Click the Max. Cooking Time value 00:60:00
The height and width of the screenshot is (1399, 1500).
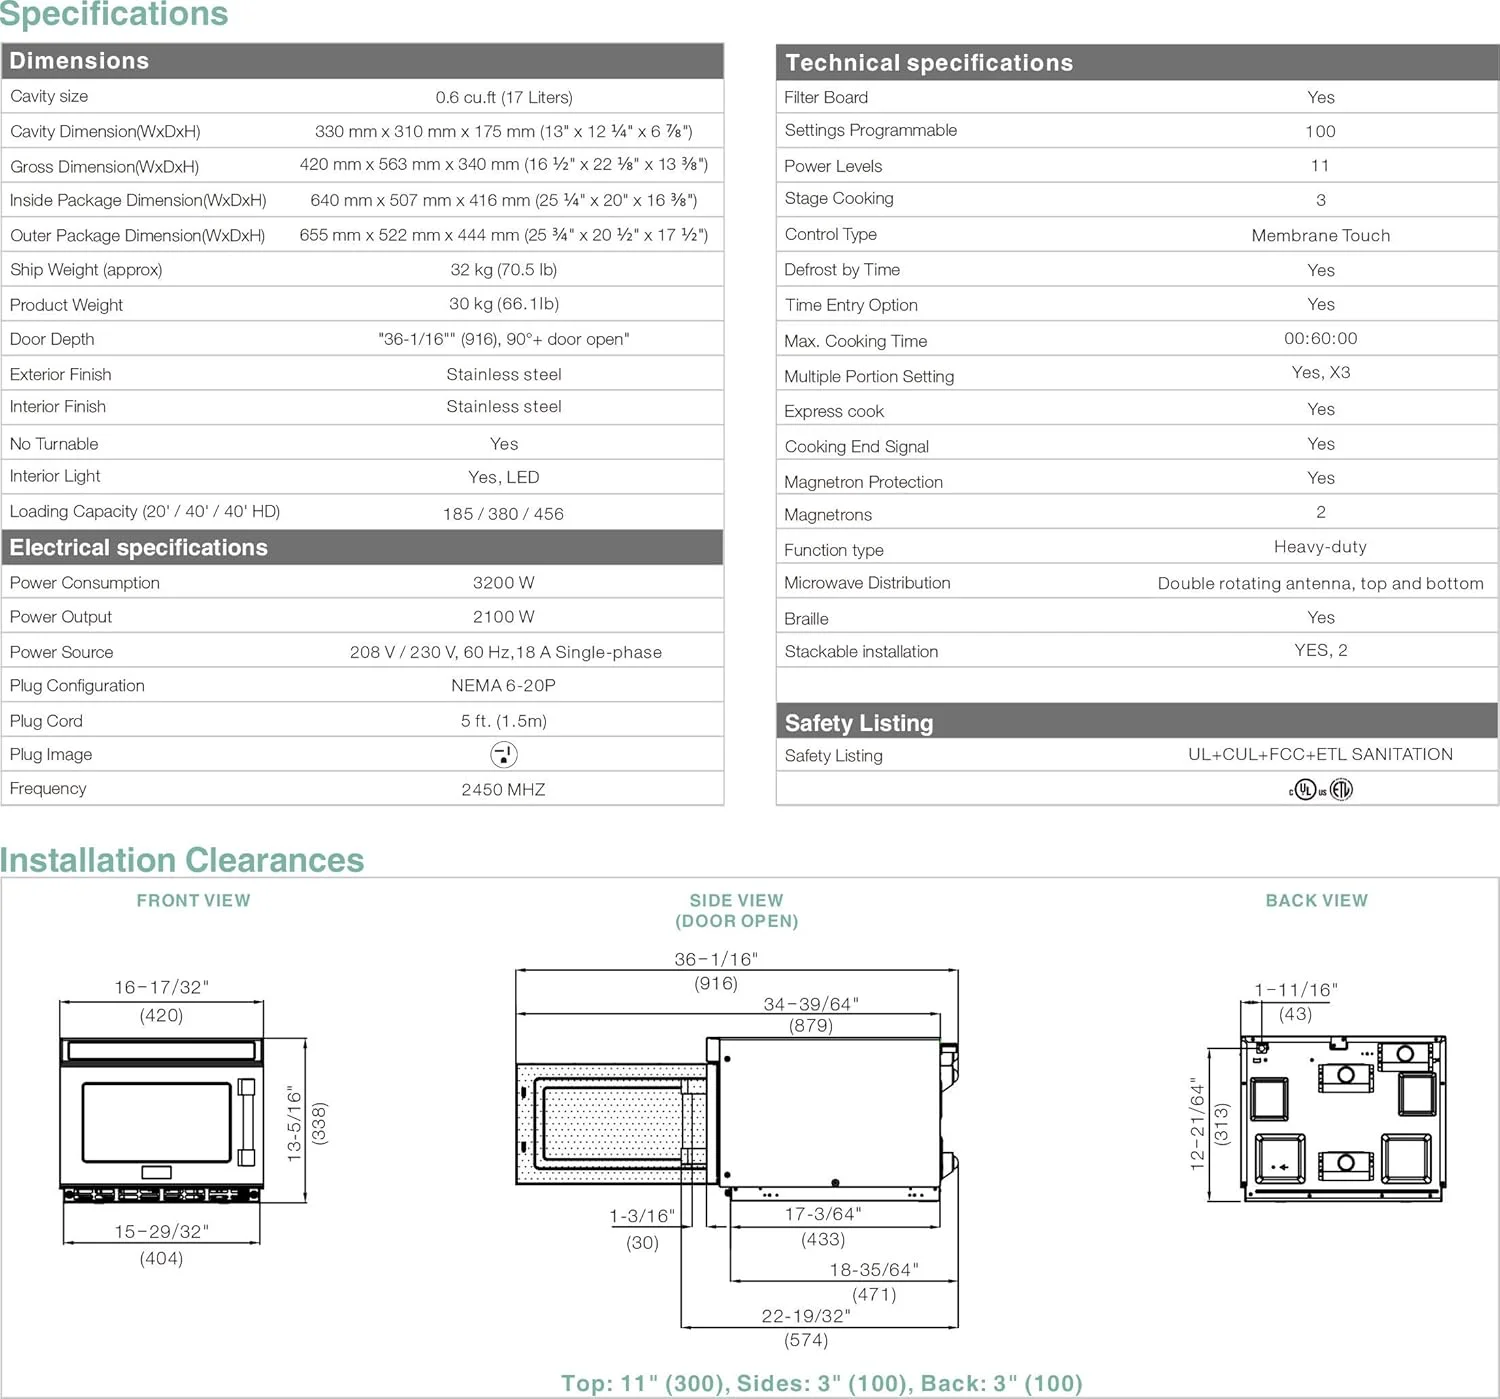[x=1320, y=339]
